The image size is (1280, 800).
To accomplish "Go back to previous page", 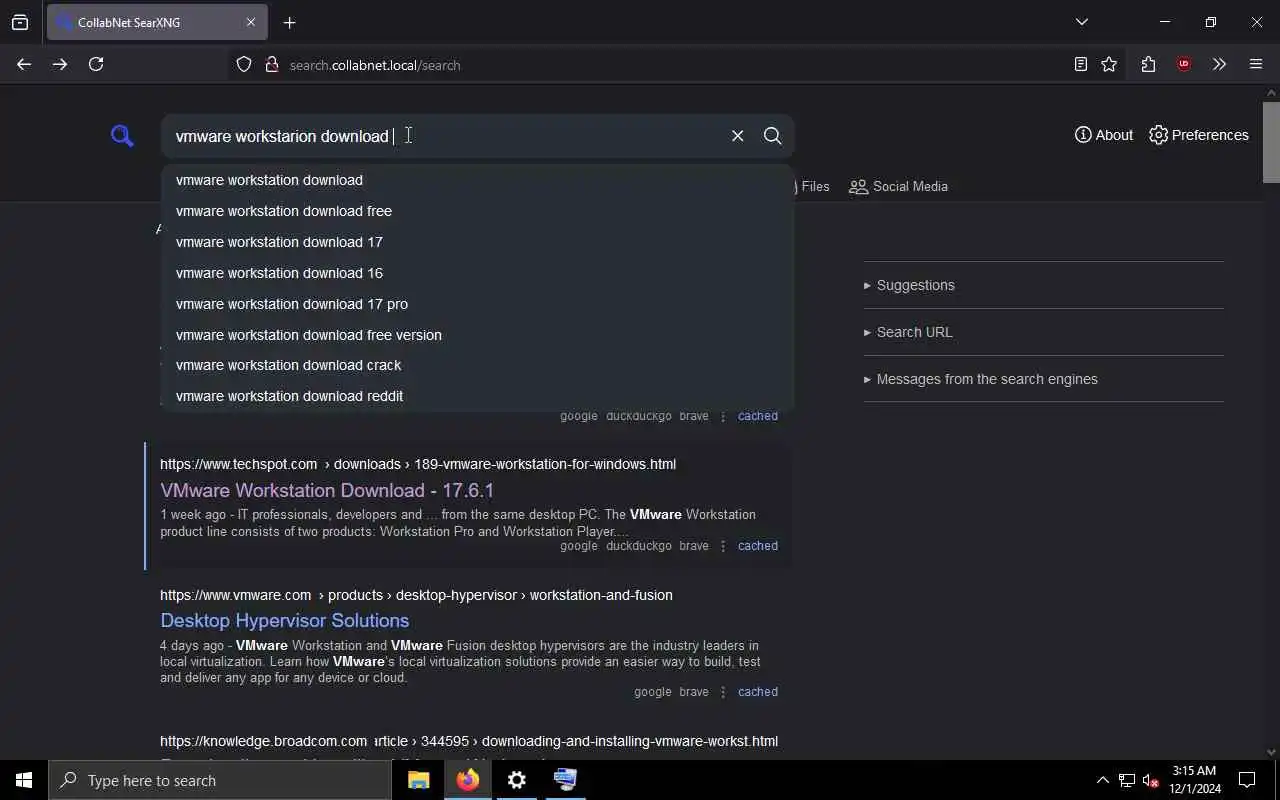I will coord(24,64).
